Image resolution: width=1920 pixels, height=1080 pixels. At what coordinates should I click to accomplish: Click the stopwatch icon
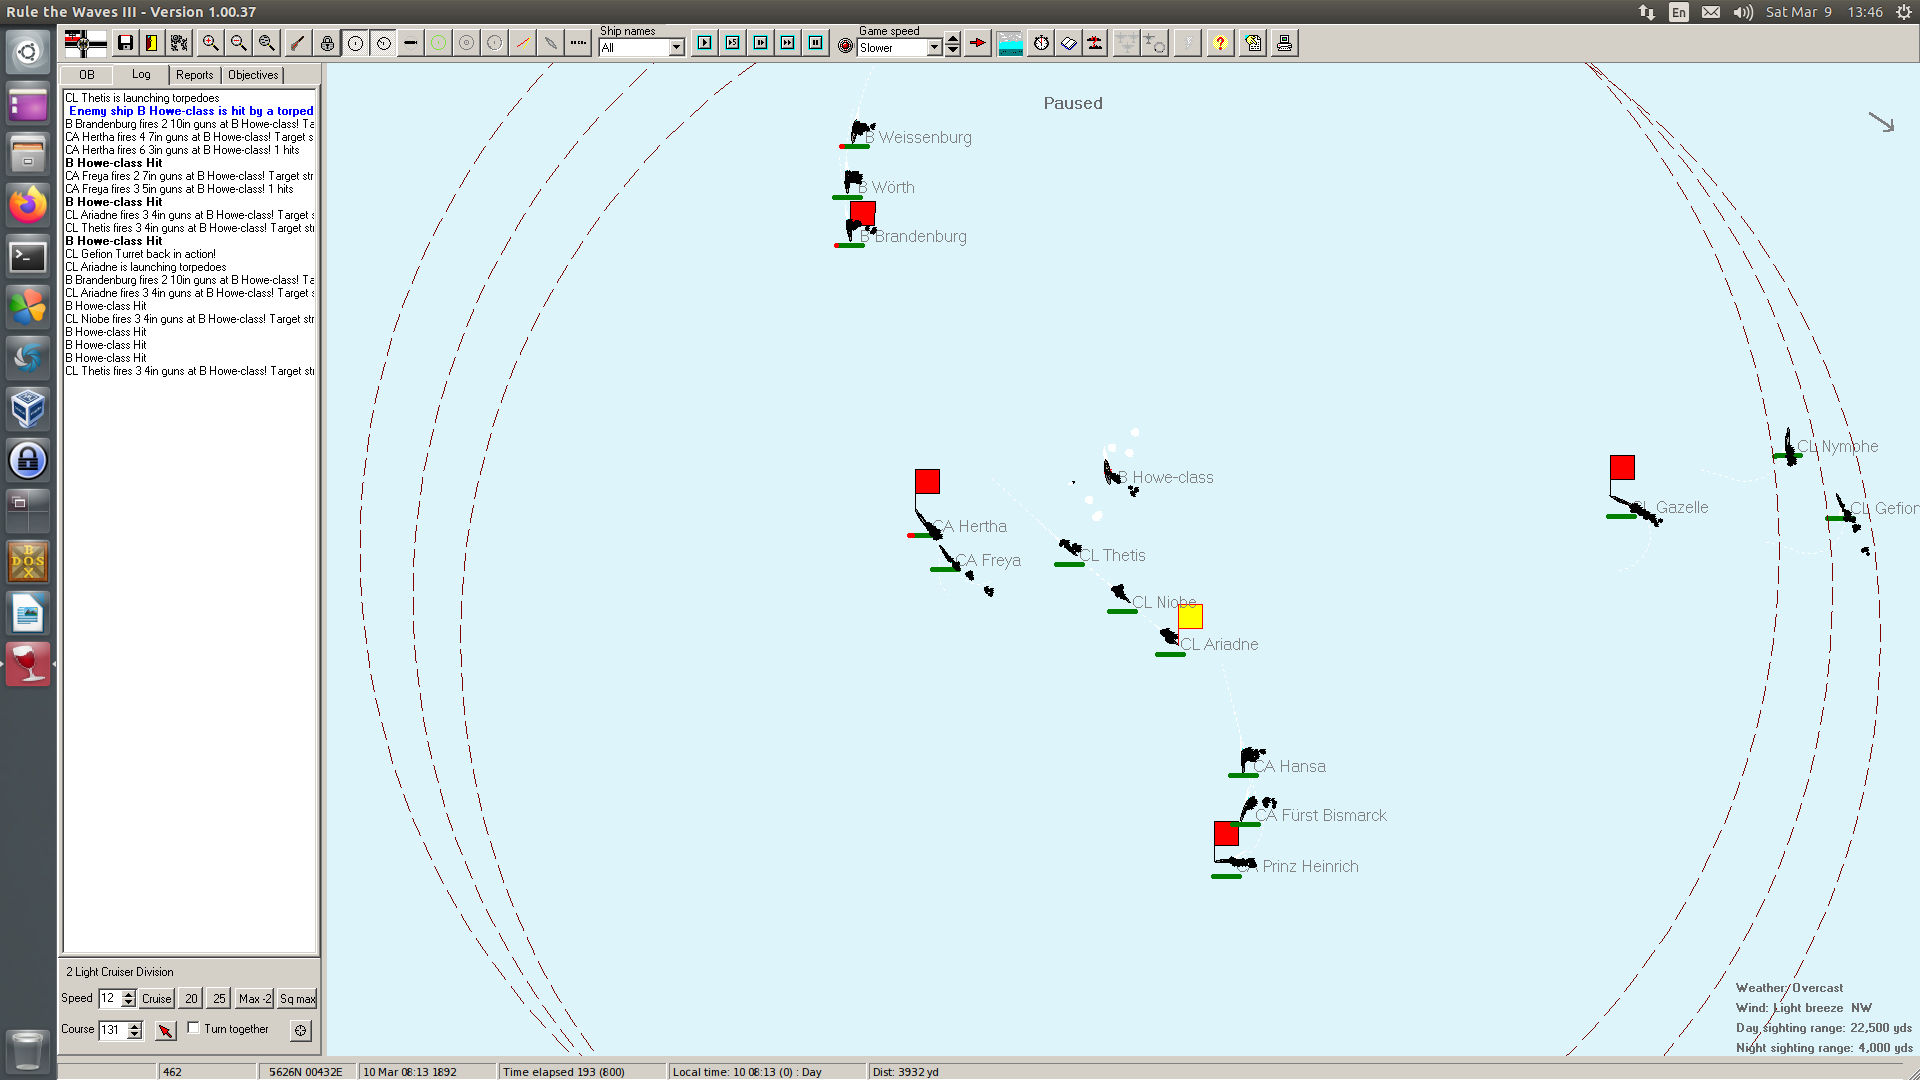click(x=1041, y=43)
